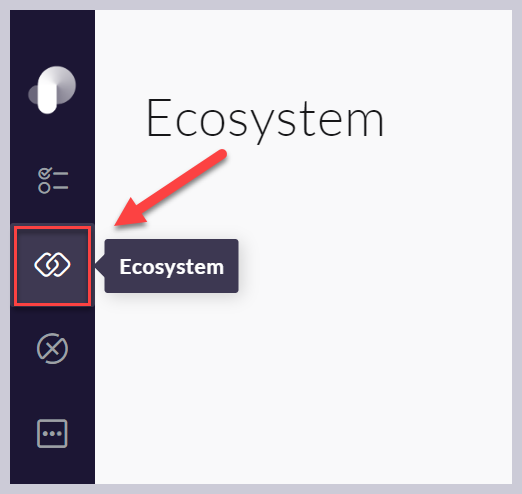
Task: Click the interlocking links Ecosystem icon
Action: [x=52, y=265]
